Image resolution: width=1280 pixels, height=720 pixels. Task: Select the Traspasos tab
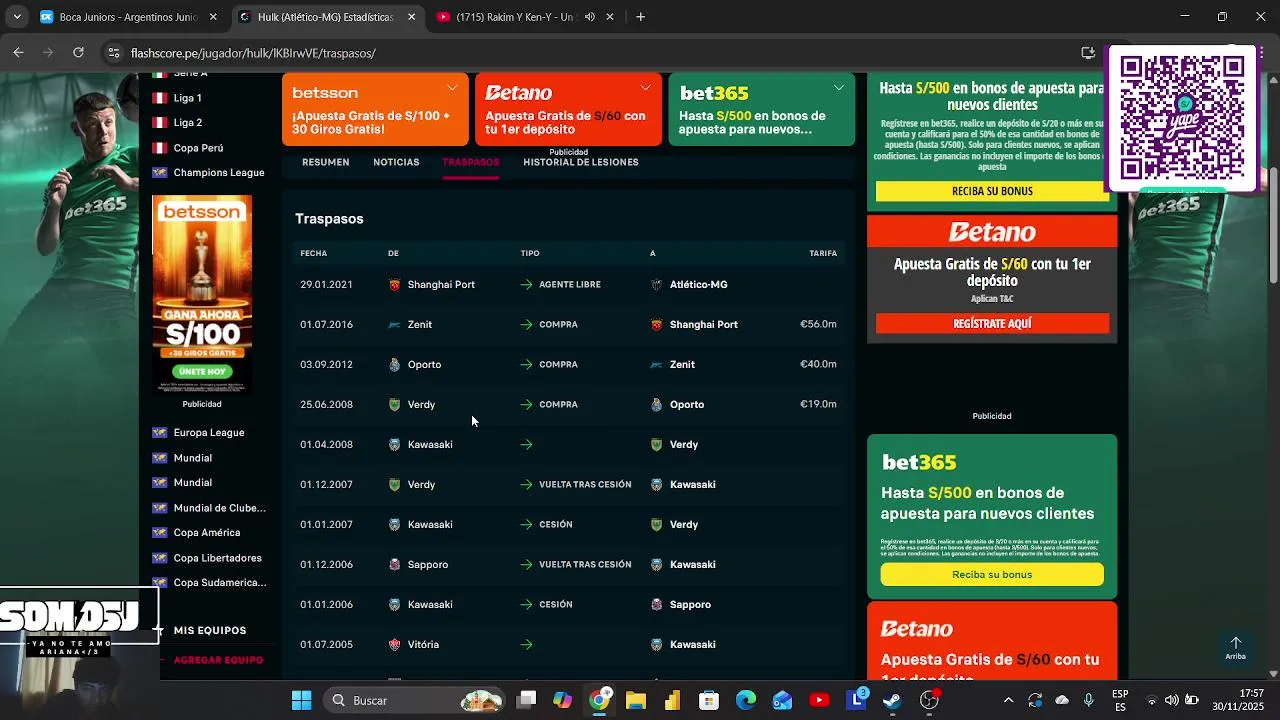(470, 162)
